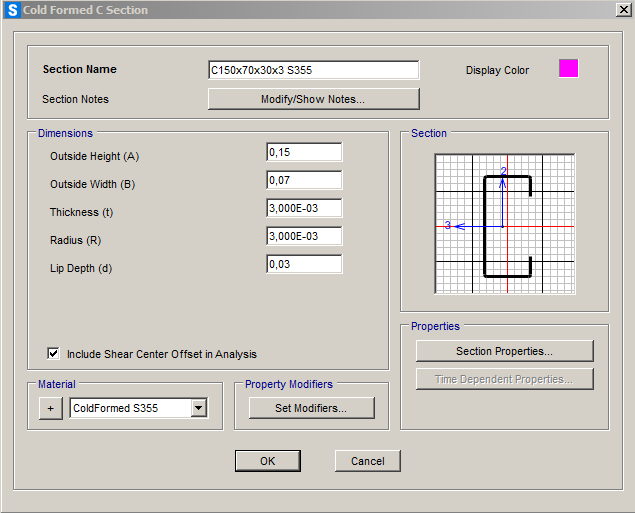Click the axis 3 arrow label in preview
Screen dimensions: 635x513
pyautogui.click(x=449, y=225)
